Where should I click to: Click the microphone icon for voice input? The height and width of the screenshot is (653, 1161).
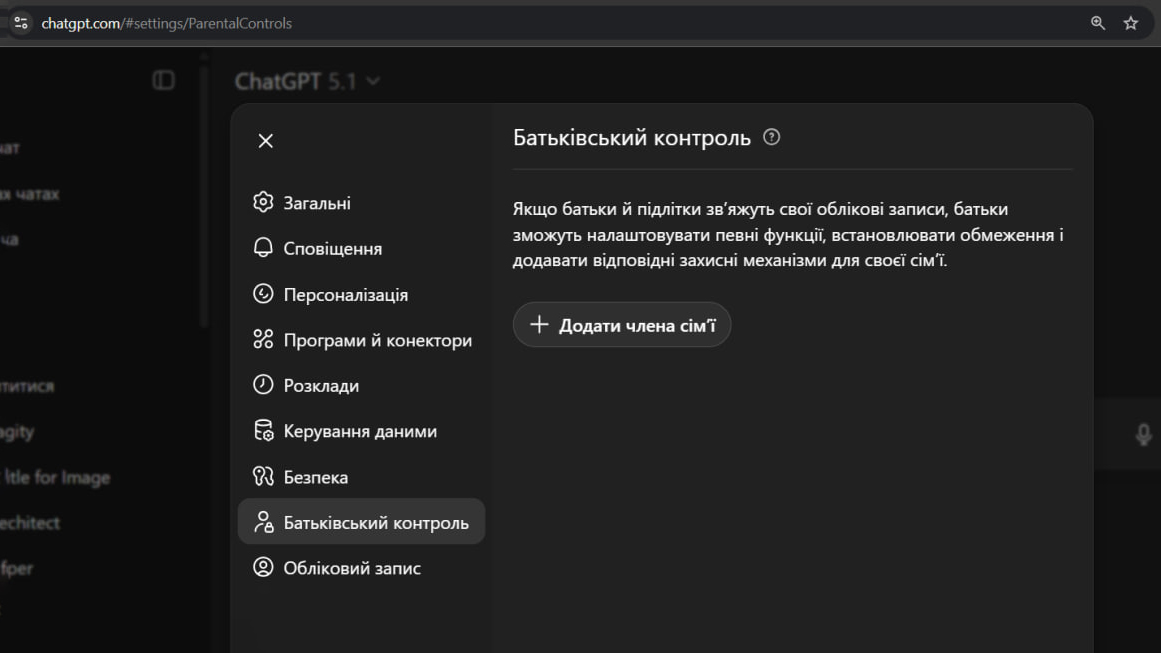[1144, 433]
